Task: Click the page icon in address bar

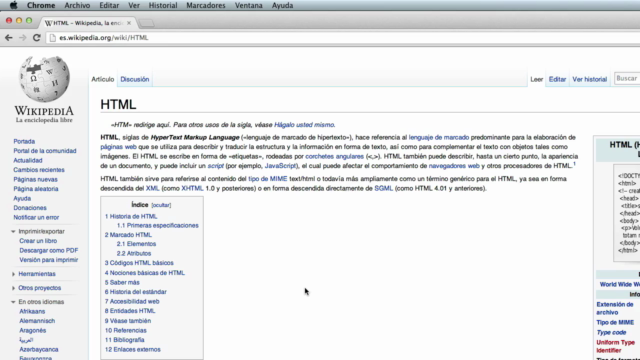Action: click(52, 38)
